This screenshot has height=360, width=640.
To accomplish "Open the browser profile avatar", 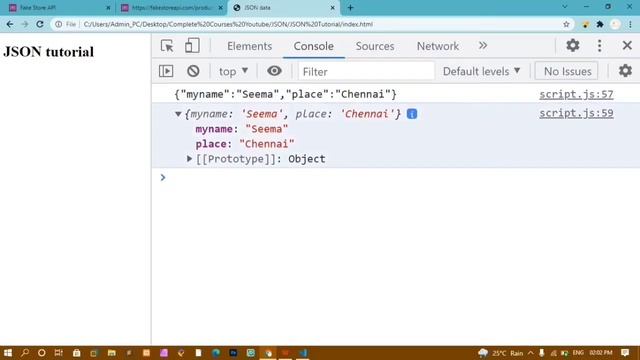I will (615, 24).
